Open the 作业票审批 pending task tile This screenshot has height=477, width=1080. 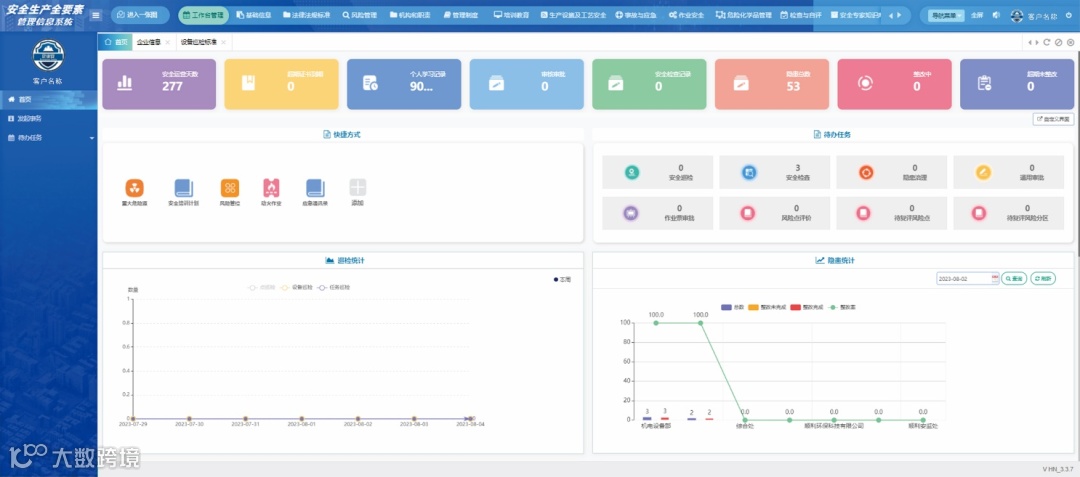click(658, 213)
